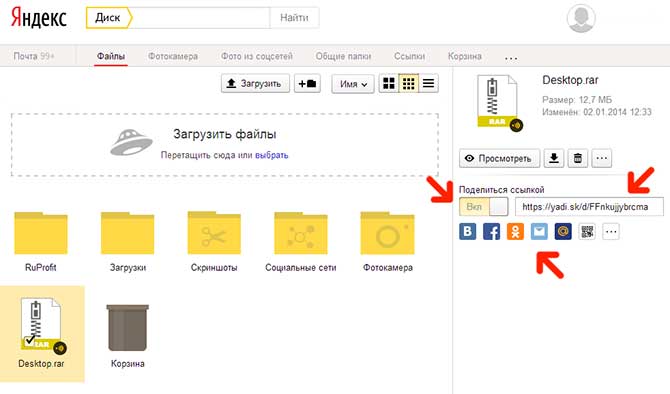The height and width of the screenshot is (394, 670).
Task: Focus the search input field
Action: point(201,18)
